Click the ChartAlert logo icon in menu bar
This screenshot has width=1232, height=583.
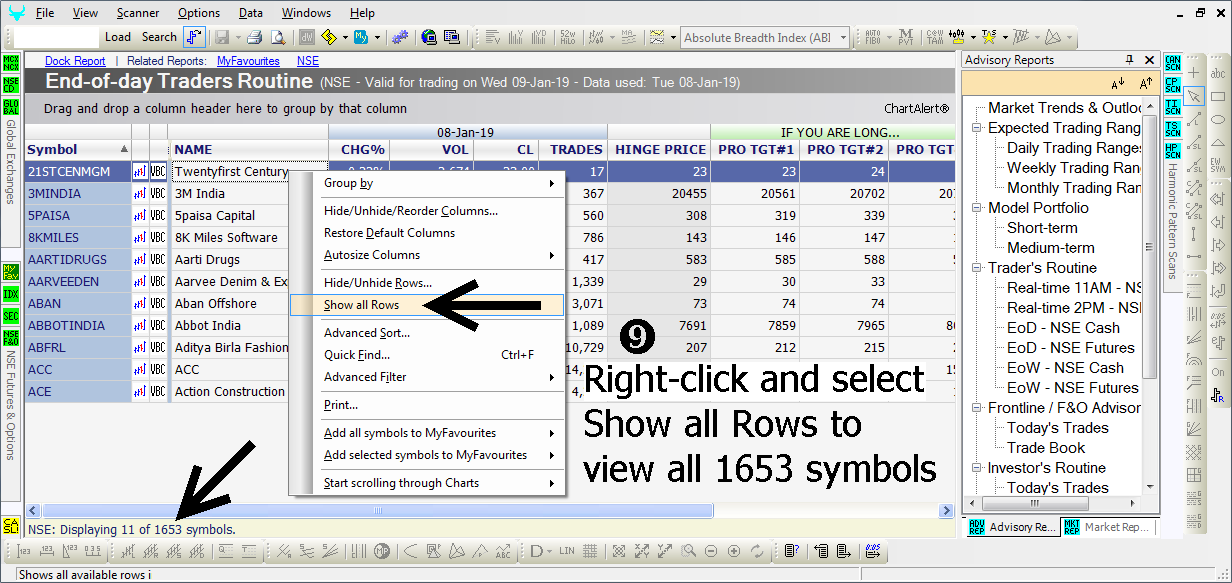[x=15, y=13]
